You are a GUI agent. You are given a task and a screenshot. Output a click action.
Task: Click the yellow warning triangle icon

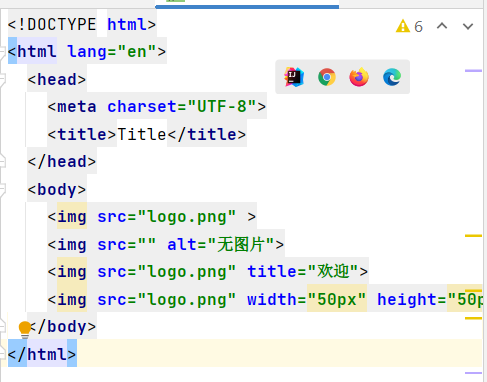click(403, 26)
